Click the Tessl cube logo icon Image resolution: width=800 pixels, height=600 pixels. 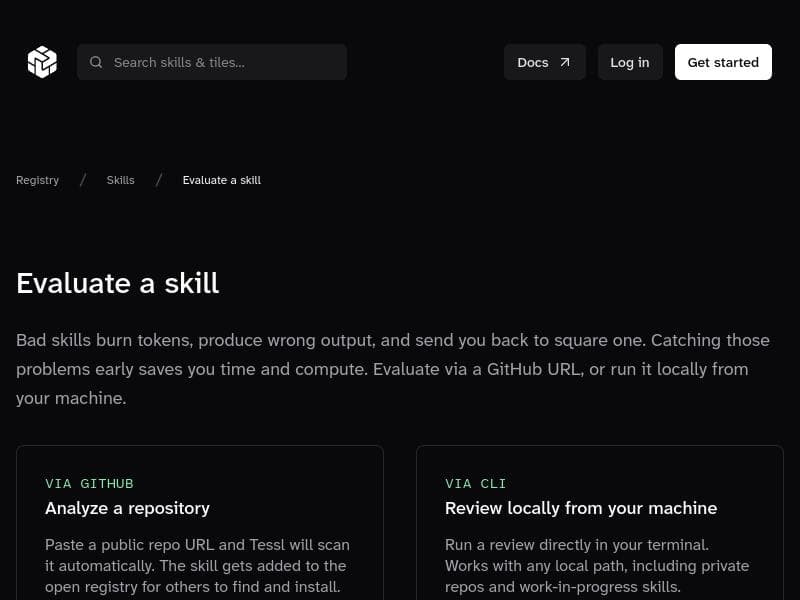coord(42,62)
